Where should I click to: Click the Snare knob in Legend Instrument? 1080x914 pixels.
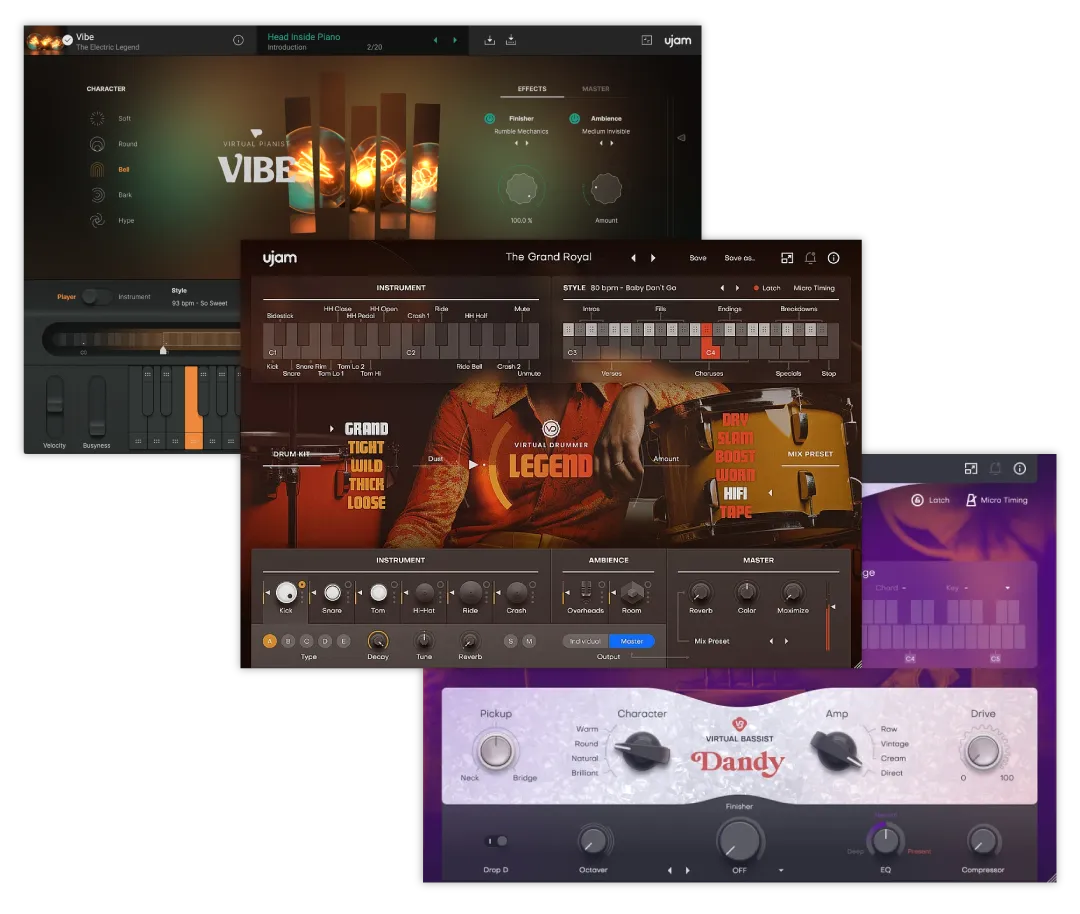332,592
